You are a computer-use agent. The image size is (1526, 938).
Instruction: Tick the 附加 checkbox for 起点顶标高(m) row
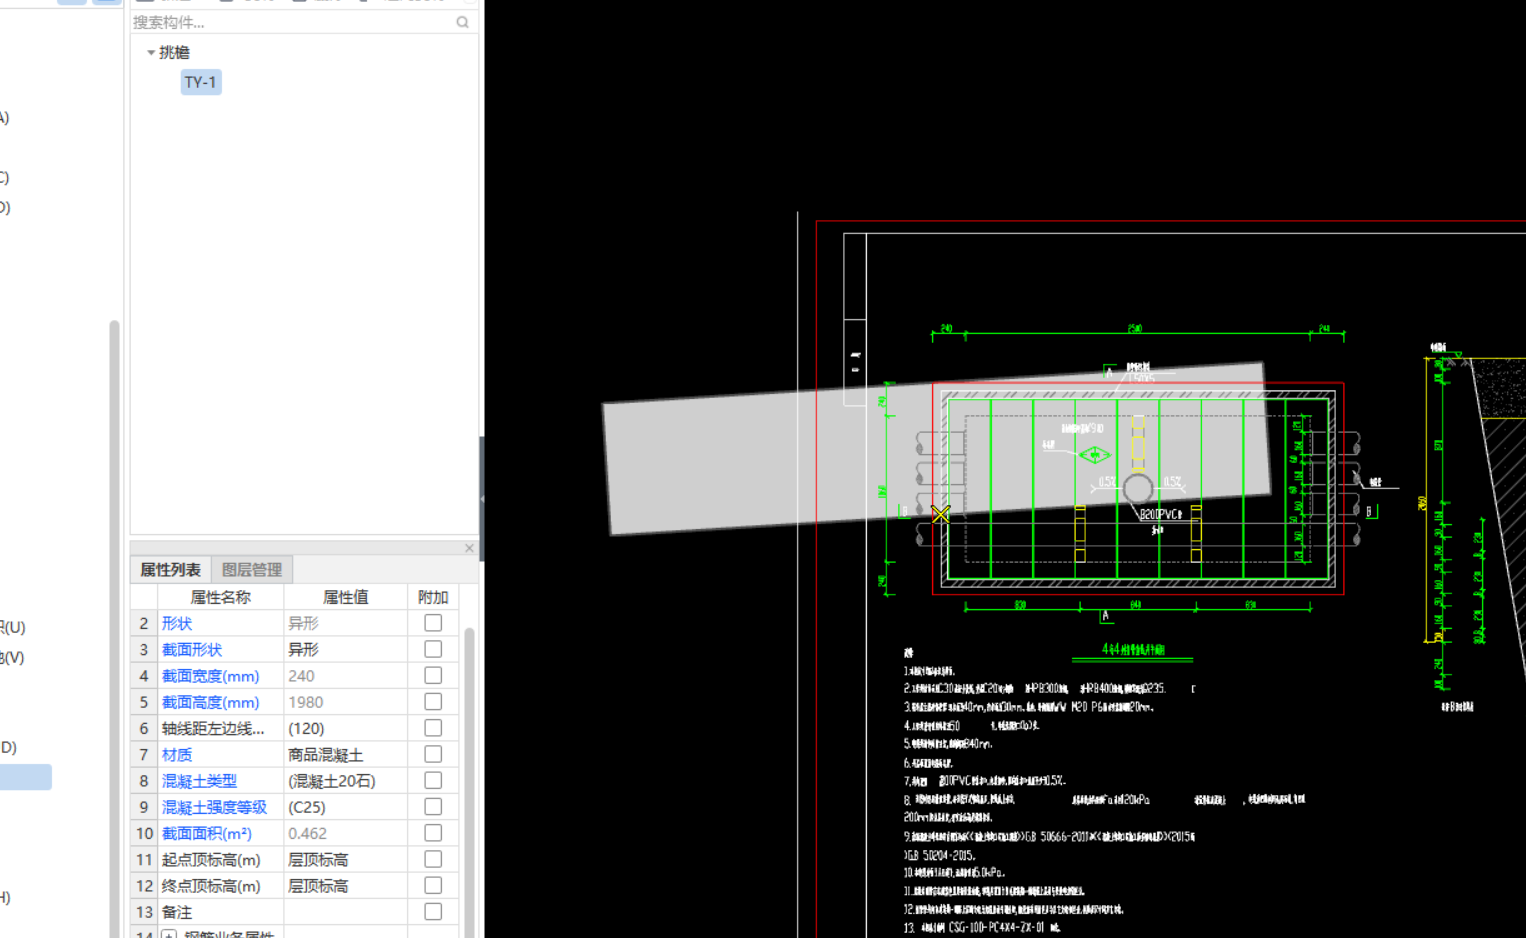point(433,859)
